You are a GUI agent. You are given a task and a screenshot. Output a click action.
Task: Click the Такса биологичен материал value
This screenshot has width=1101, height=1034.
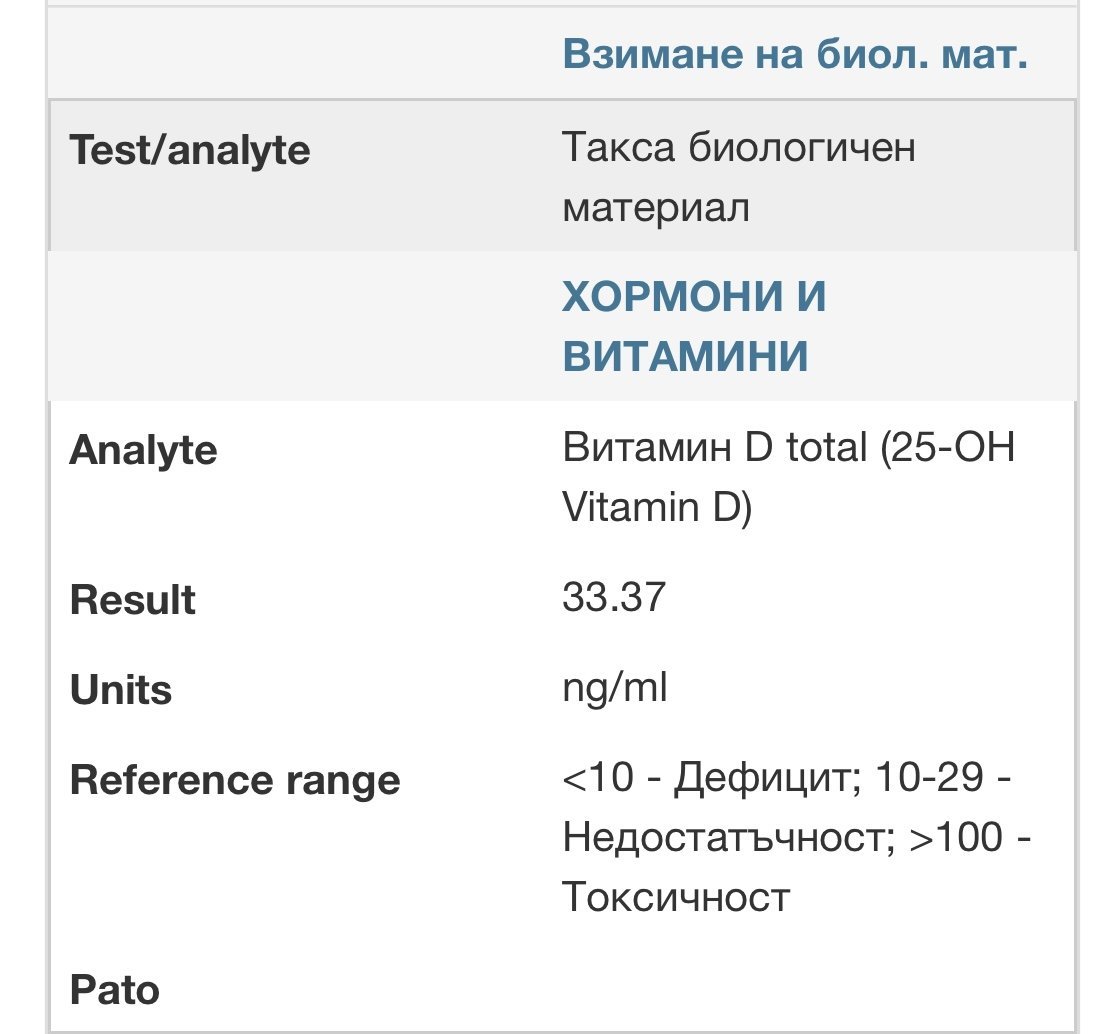738,178
